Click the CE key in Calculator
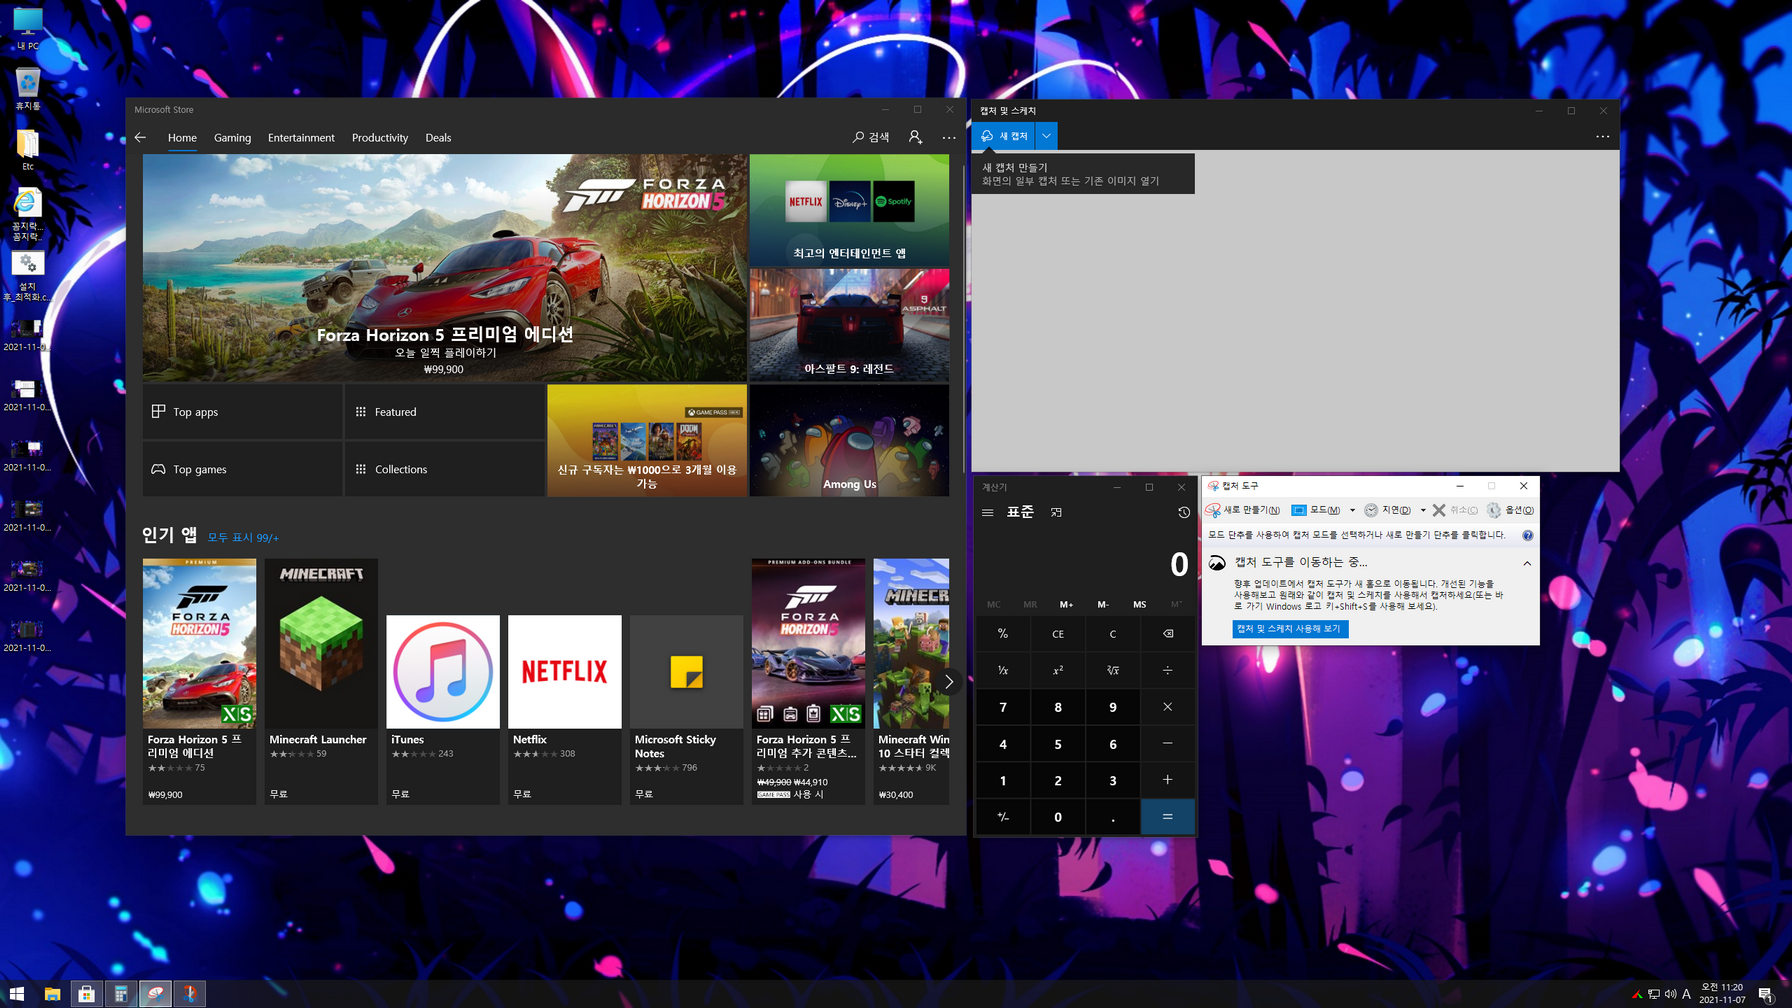This screenshot has height=1008, width=1792. coord(1058,634)
